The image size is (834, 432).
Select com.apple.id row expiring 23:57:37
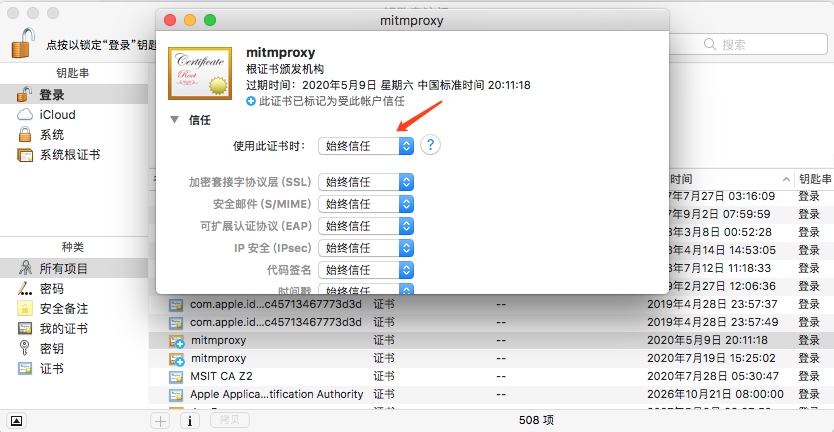(491, 305)
